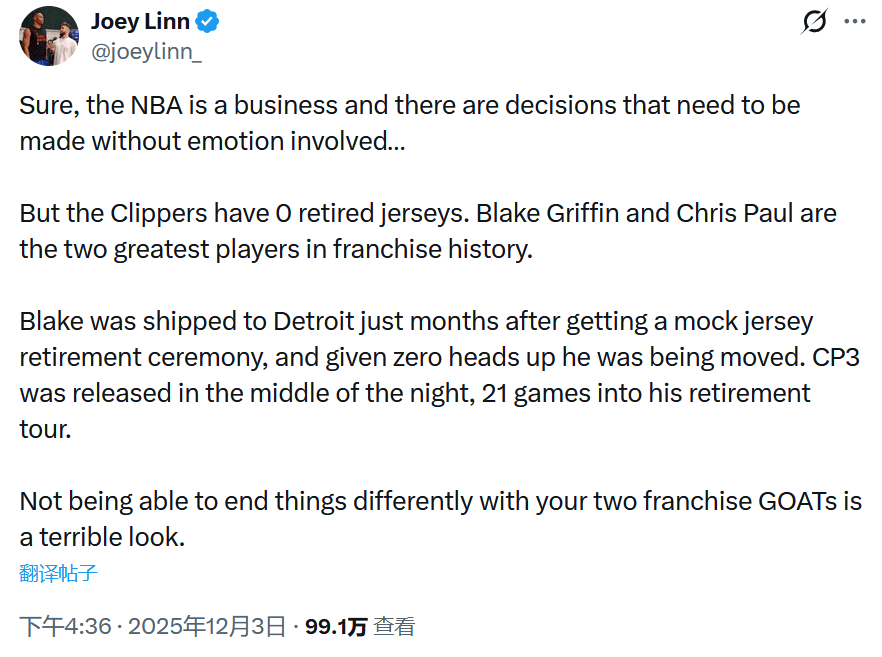
Task: Open the more options ellipsis menu
Action: (x=854, y=21)
